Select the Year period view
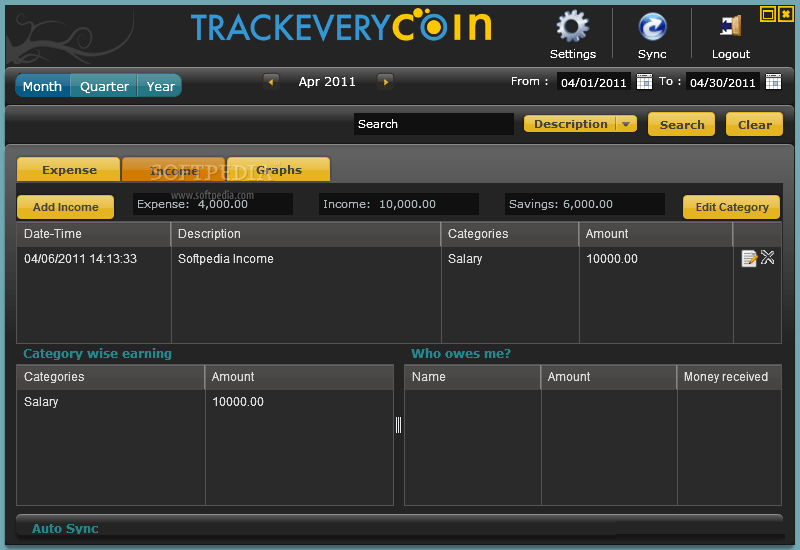The height and width of the screenshot is (550, 800). pos(160,86)
